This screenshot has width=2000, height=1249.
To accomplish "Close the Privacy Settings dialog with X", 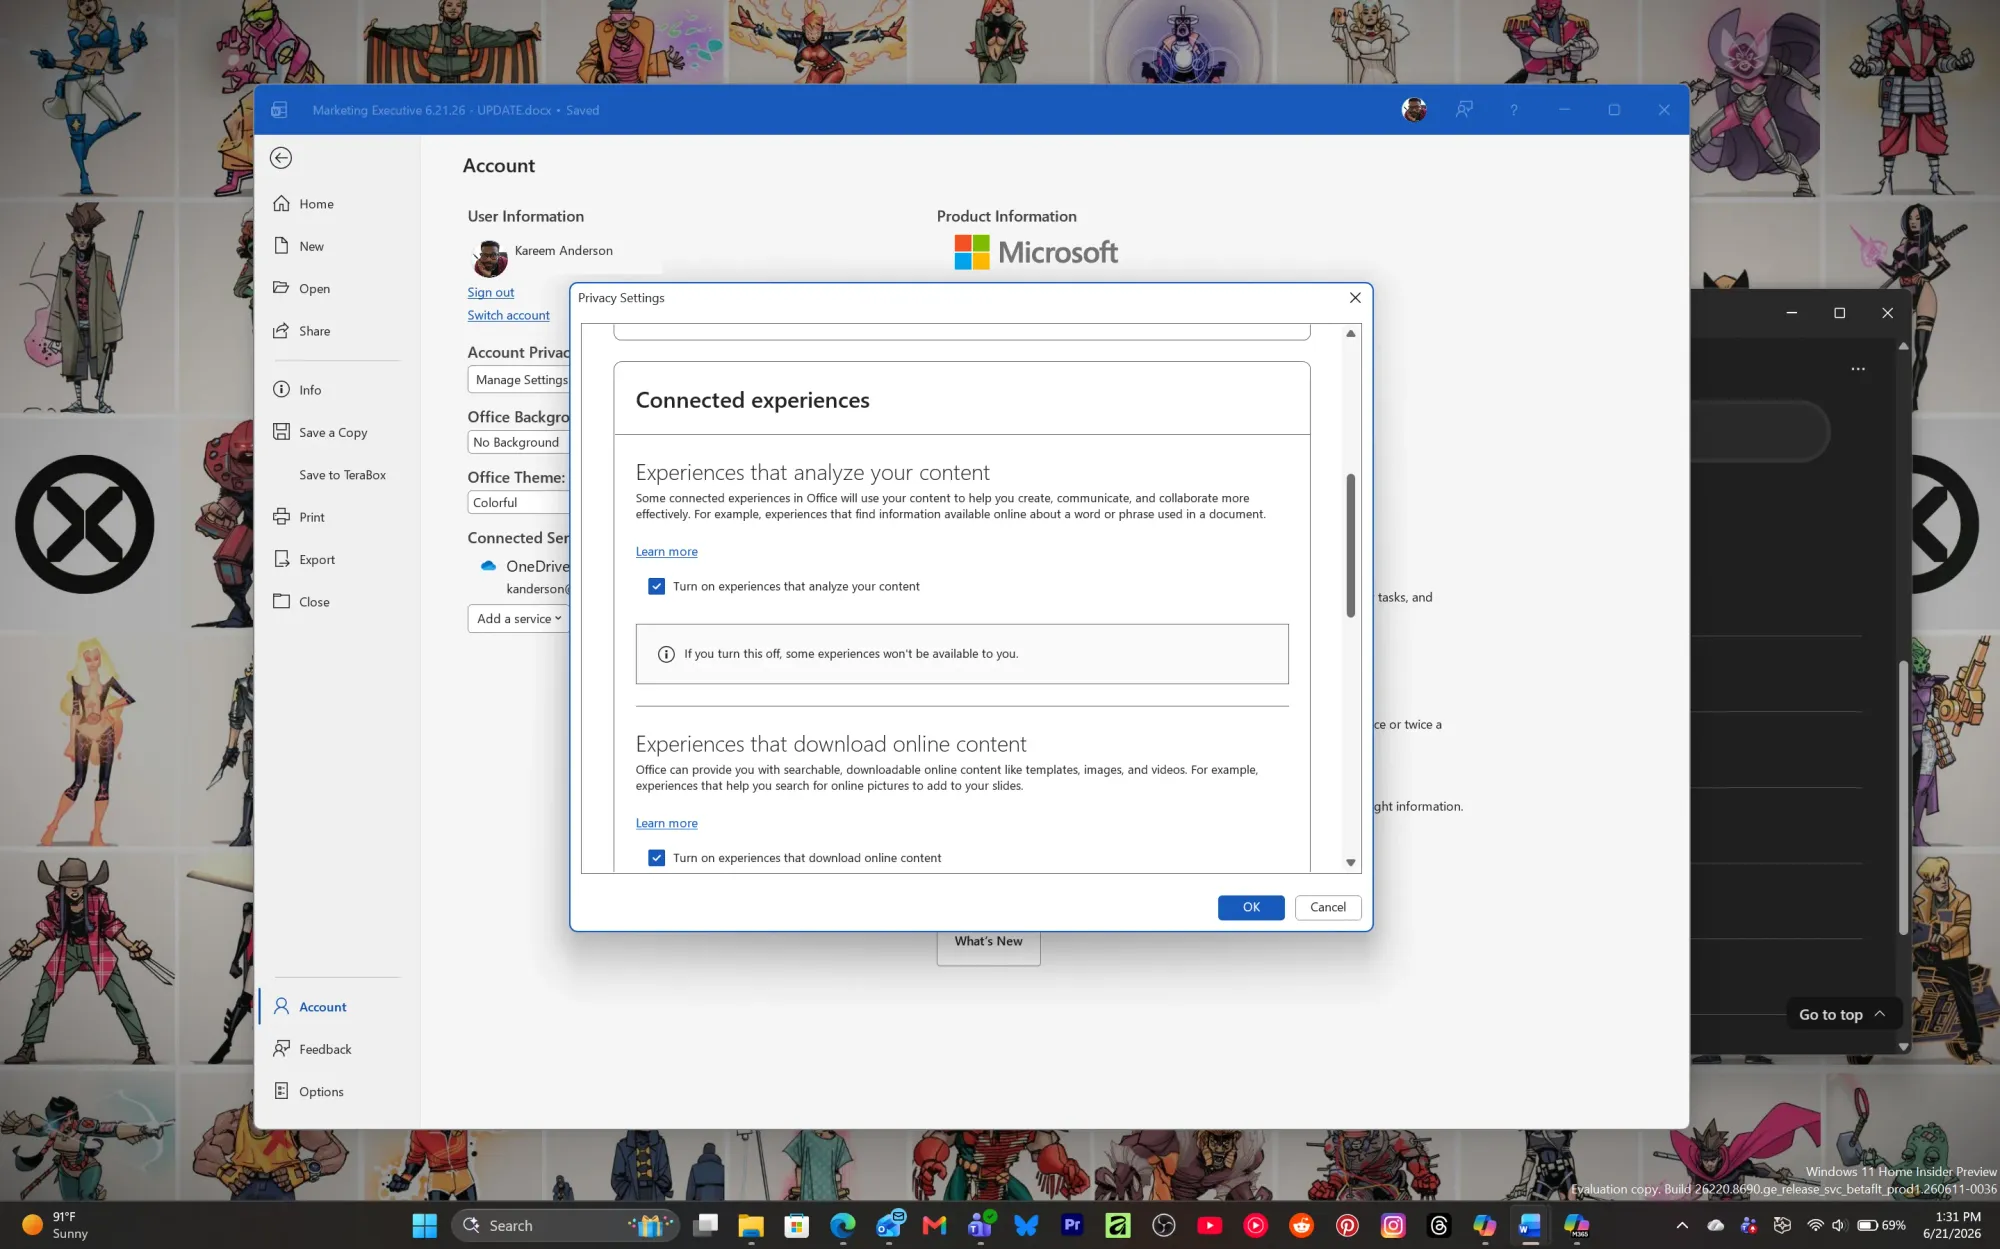I will (x=1355, y=298).
